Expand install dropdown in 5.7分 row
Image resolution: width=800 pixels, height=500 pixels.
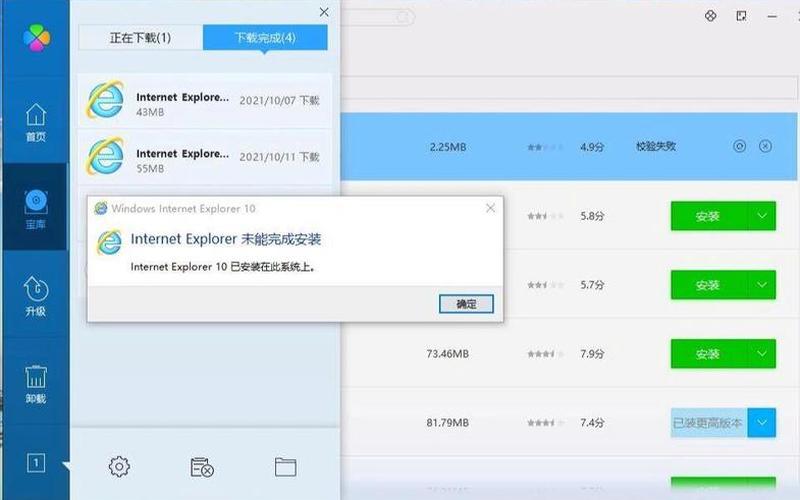762,285
